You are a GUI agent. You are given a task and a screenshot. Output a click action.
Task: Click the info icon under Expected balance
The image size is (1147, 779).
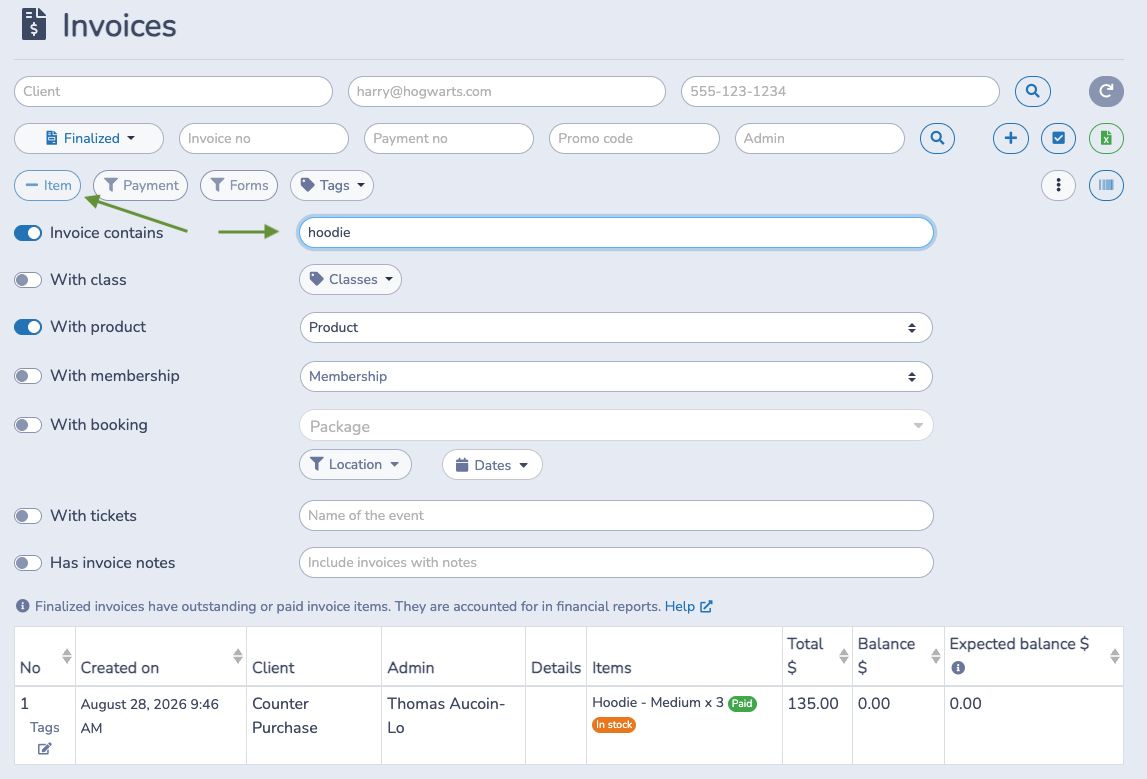[958, 668]
